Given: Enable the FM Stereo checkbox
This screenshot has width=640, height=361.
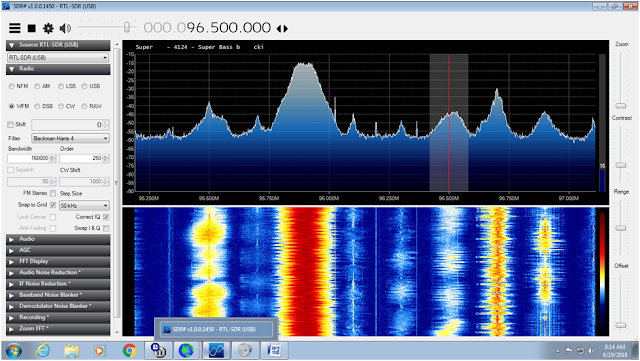Looking at the screenshot, I should click(x=53, y=193).
